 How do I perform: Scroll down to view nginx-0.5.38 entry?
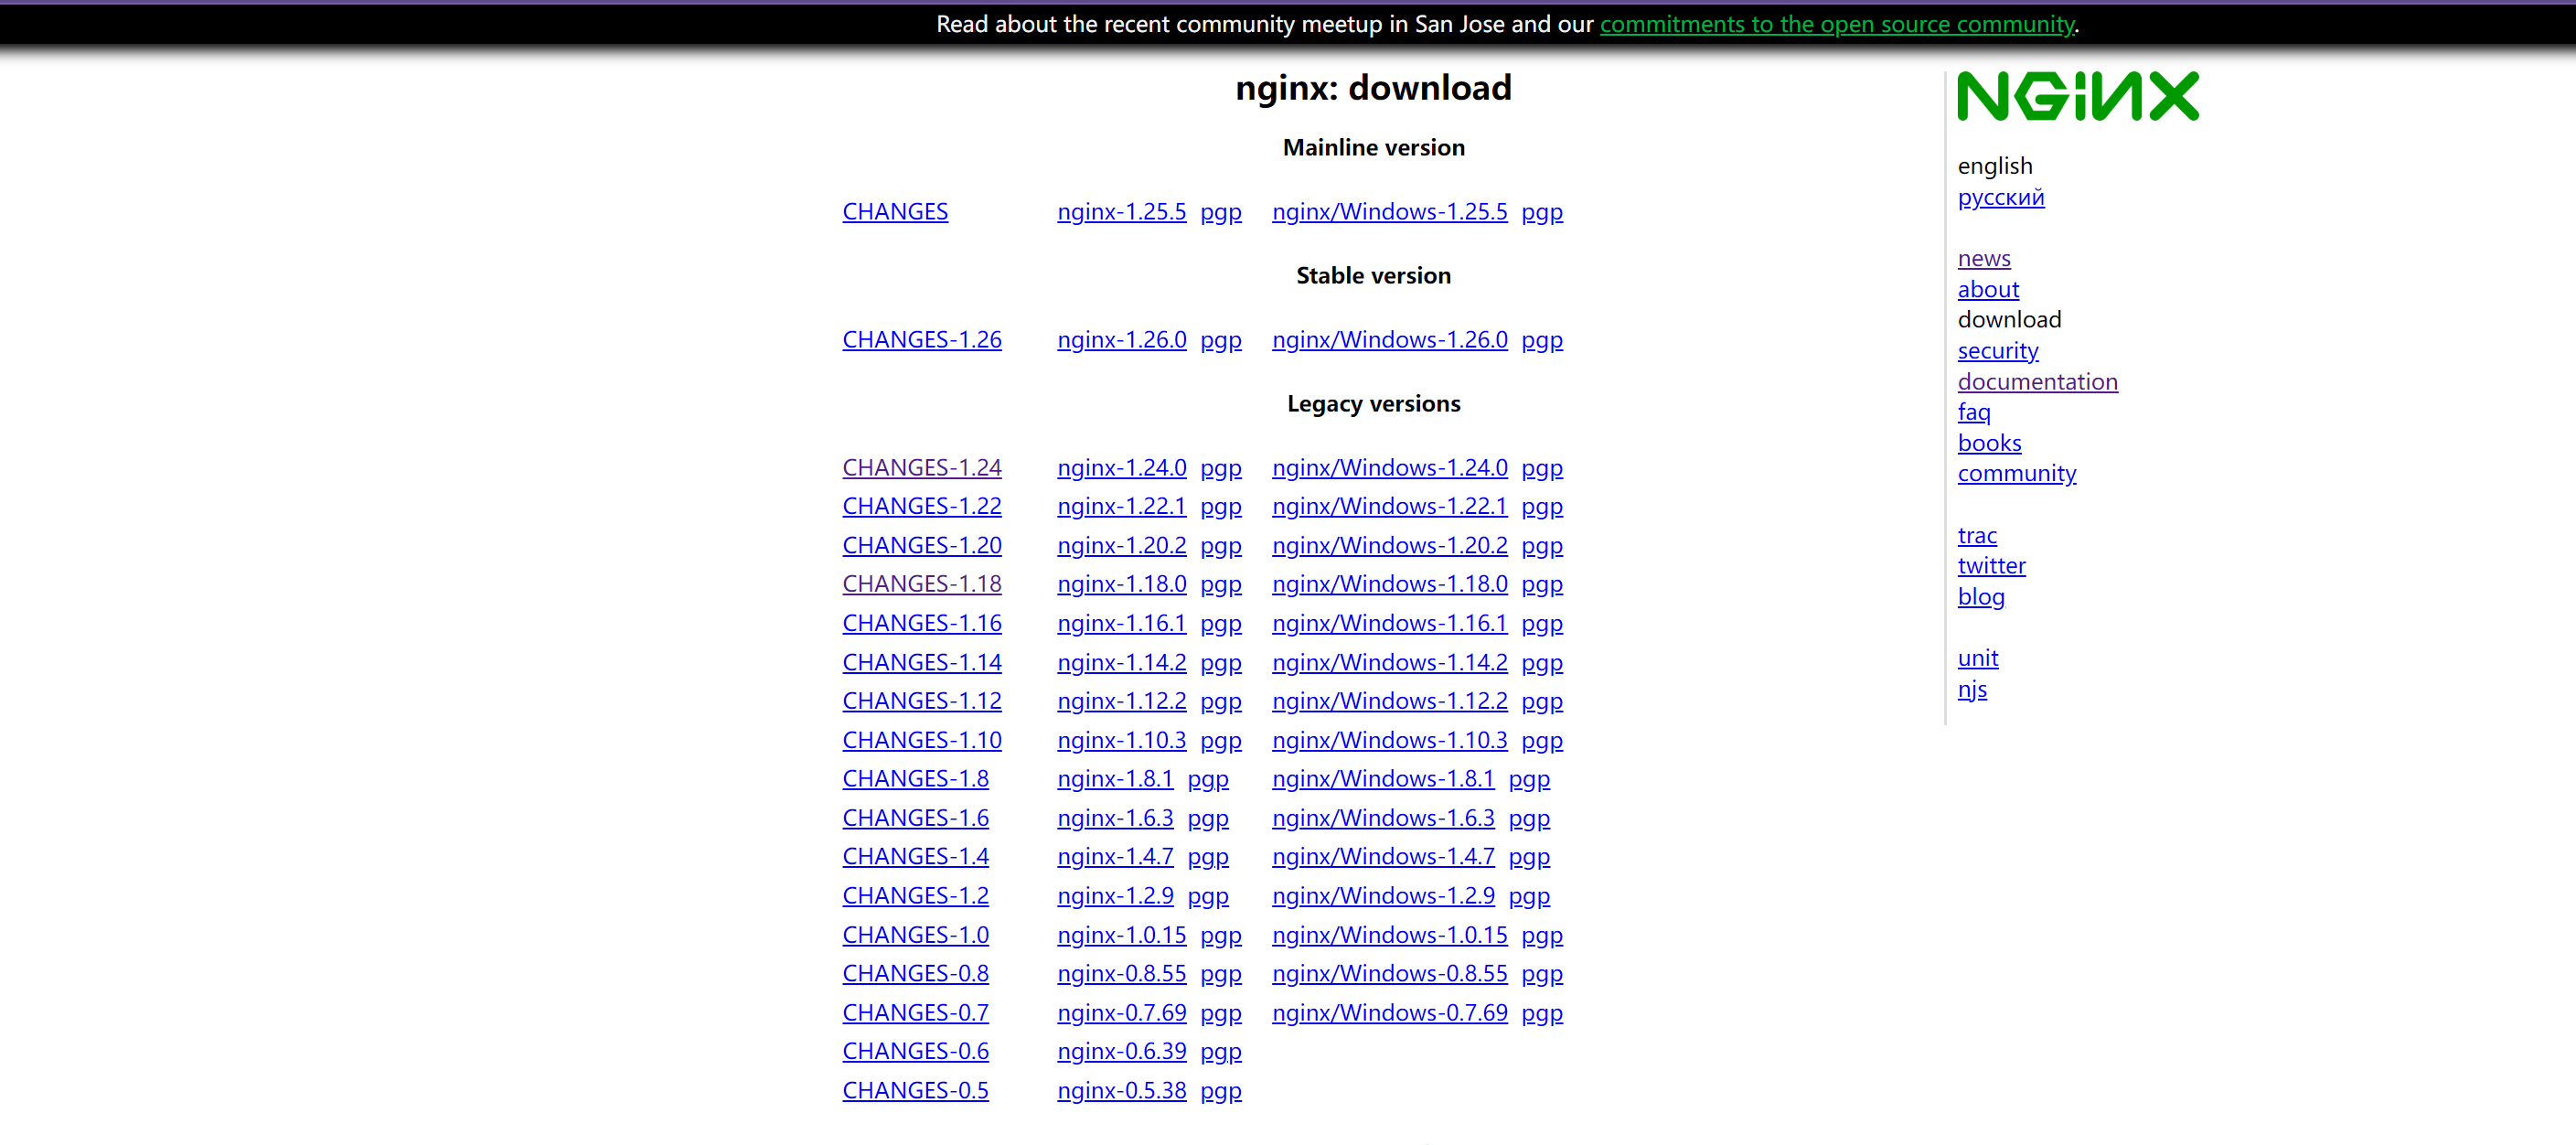1120,1091
